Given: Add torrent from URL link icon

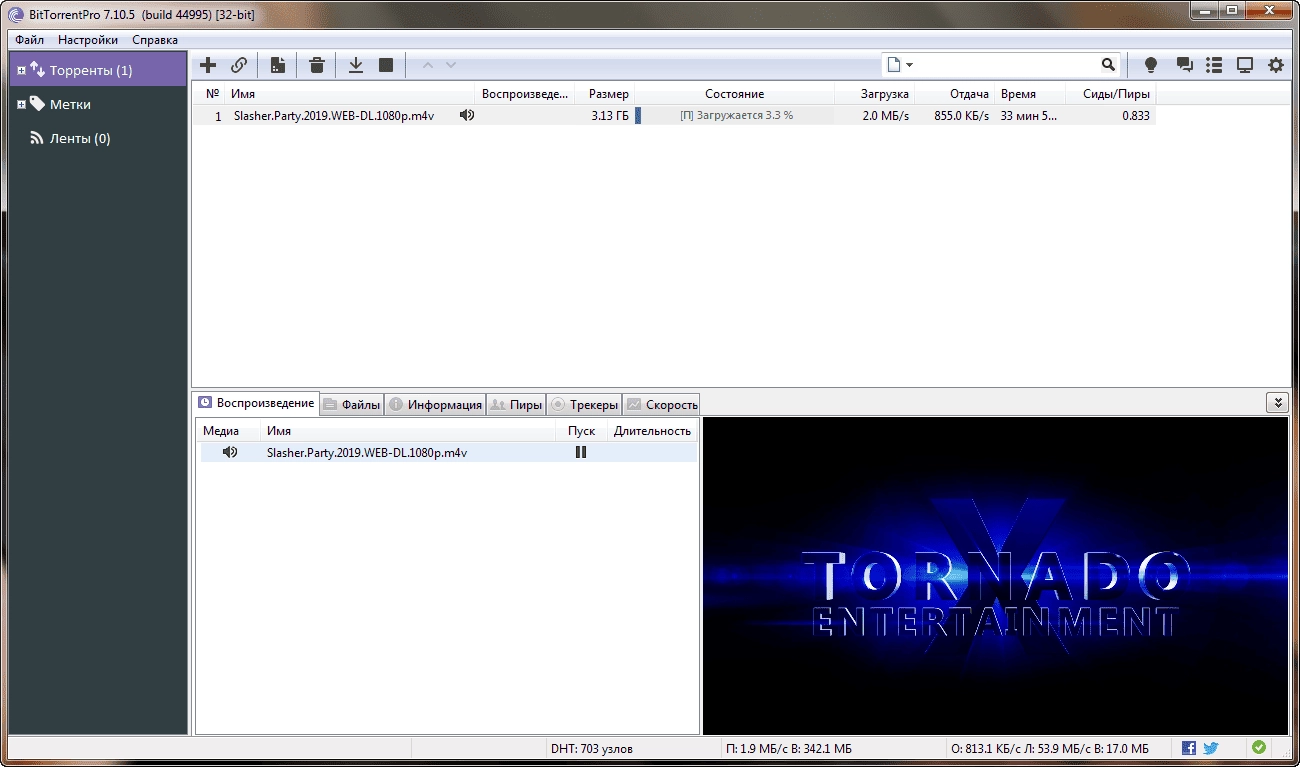Looking at the screenshot, I should 239,65.
